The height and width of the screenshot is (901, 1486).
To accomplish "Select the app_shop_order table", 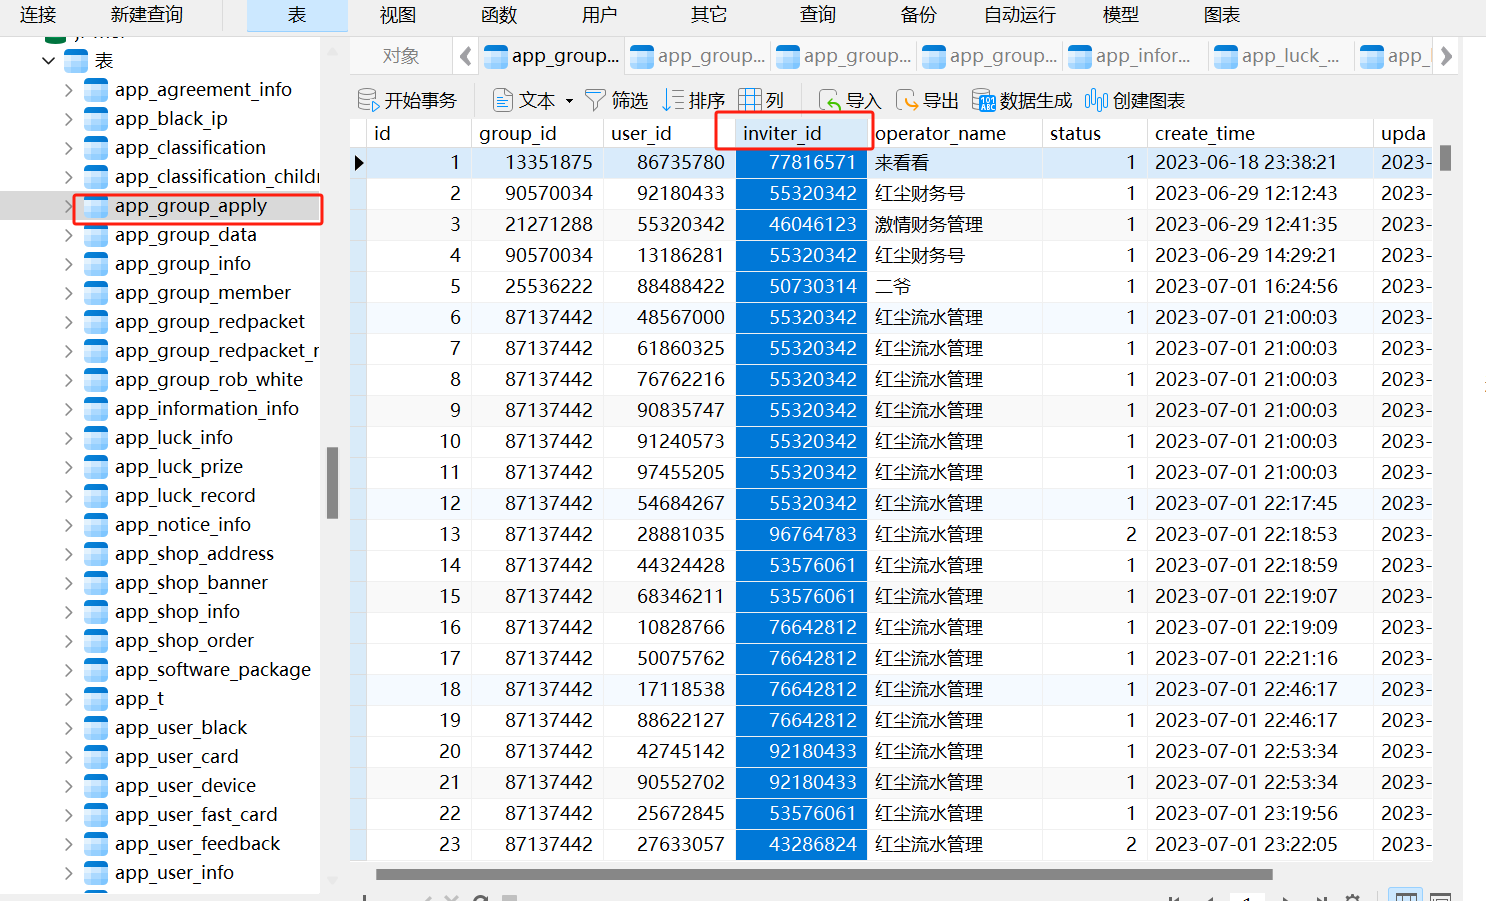I will click(184, 641).
